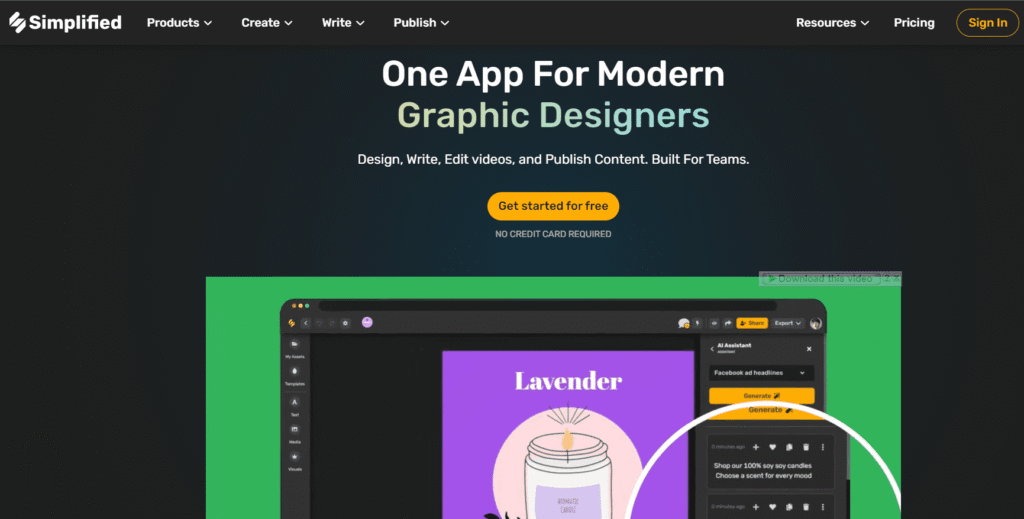Click the Get started for free button
This screenshot has height=519, width=1024.
coord(553,206)
